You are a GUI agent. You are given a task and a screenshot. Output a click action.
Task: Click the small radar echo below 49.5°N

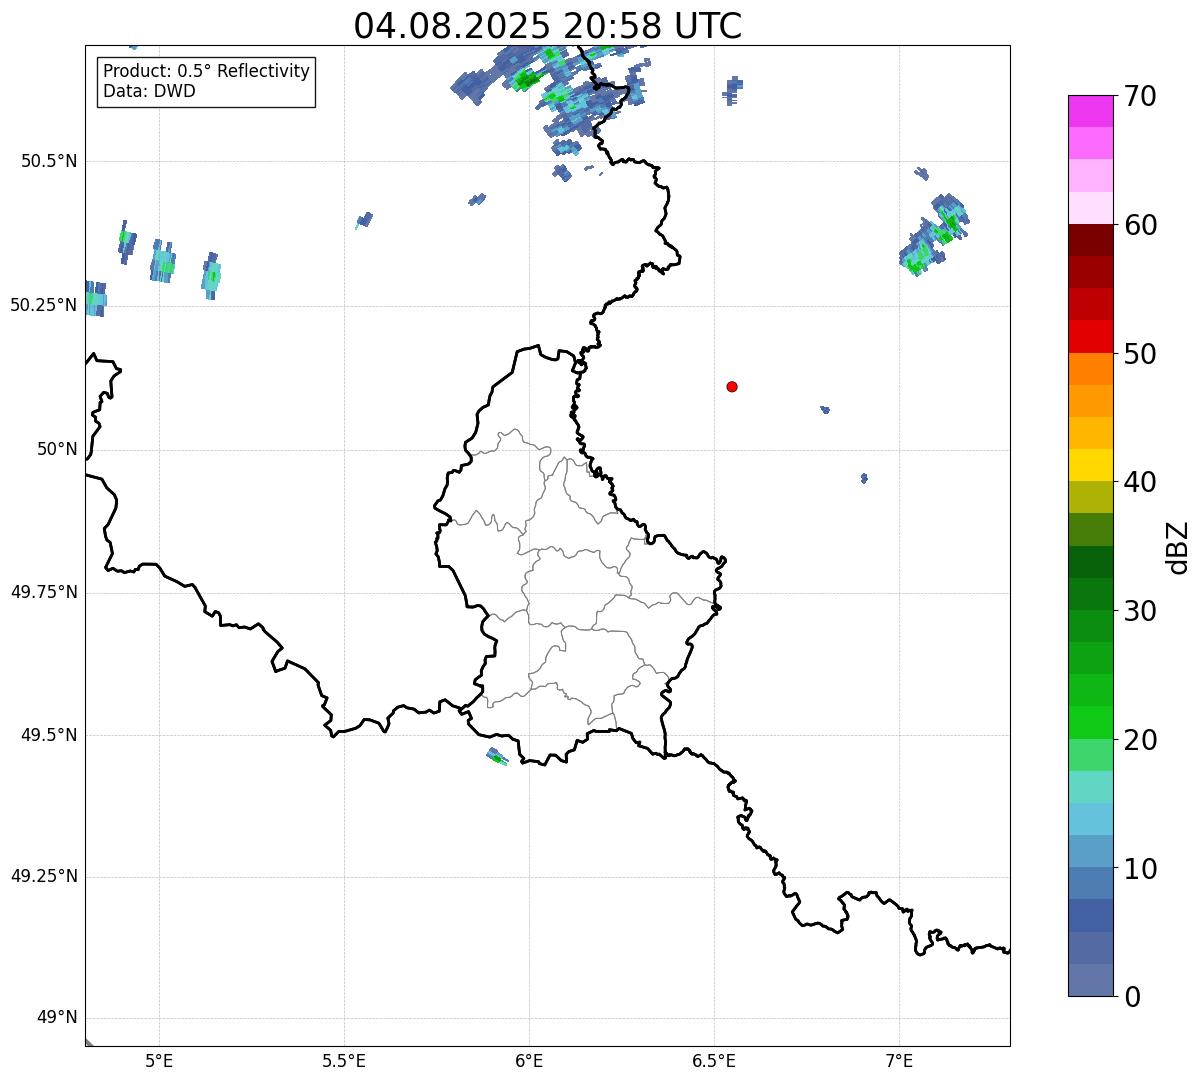(497, 757)
